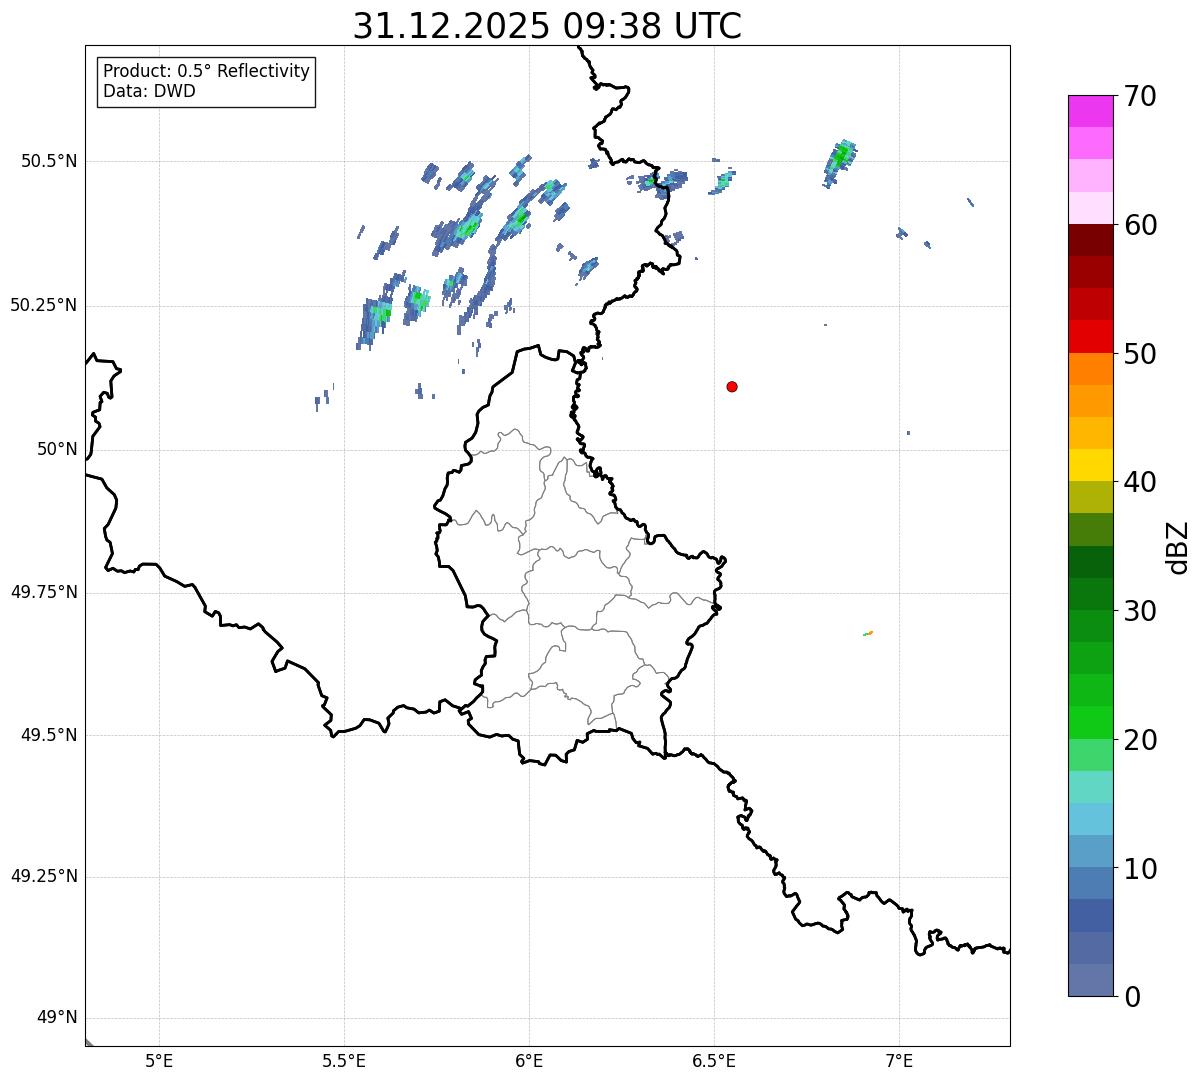Image resolution: width=1202 pixels, height=1081 pixels.
Task: Click the small orange echo near 6.9°E
Action: coord(868,633)
